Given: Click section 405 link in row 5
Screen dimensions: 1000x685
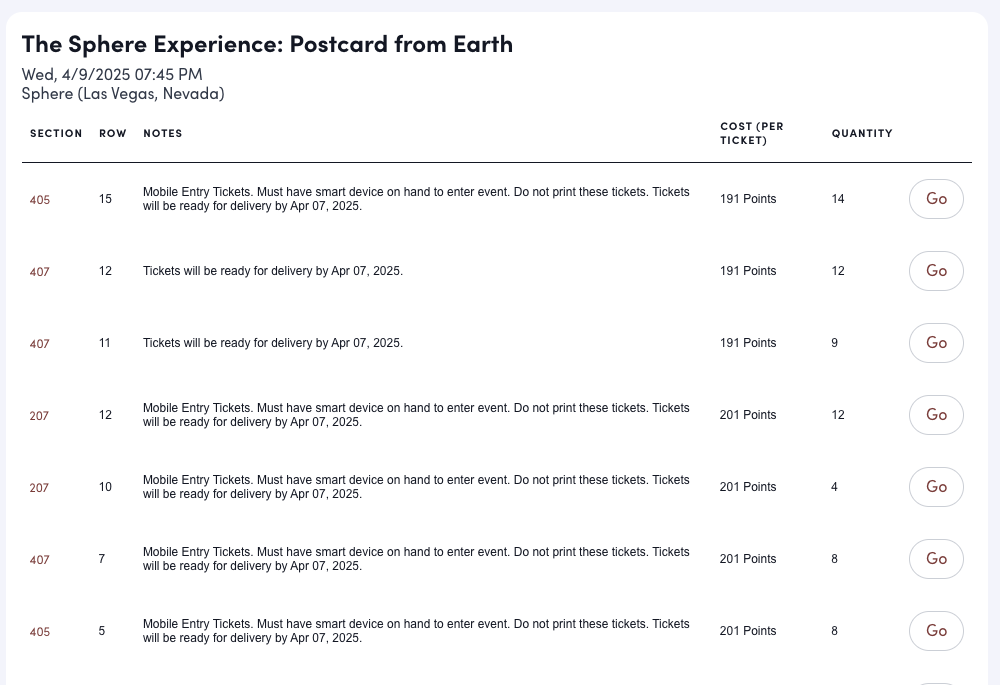Looking at the screenshot, I should pos(39,632).
